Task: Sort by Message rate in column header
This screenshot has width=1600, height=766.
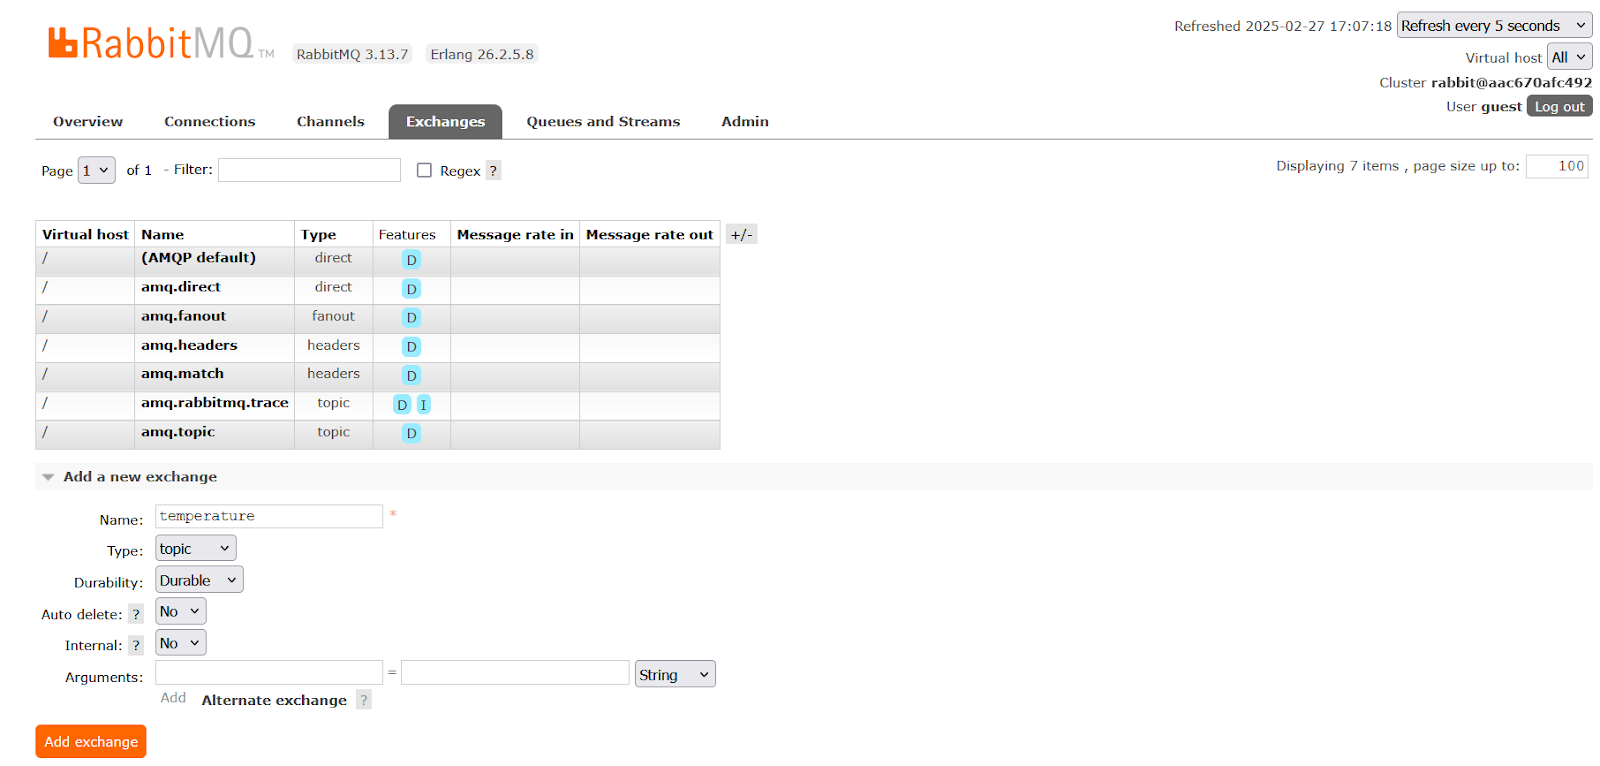Action: [x=515, y=235]
